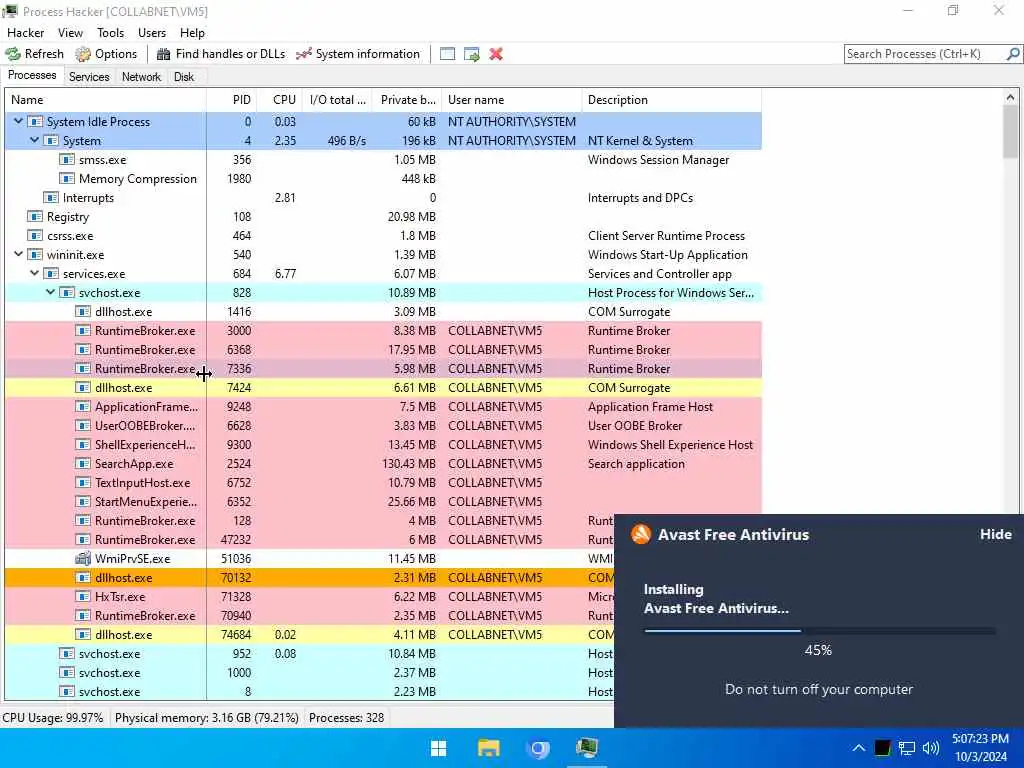This screenshot has height=768, width=1024.
Task: Click the SearchApp.exe process icon
Action: pyautogui.click(x=83, y=464)
